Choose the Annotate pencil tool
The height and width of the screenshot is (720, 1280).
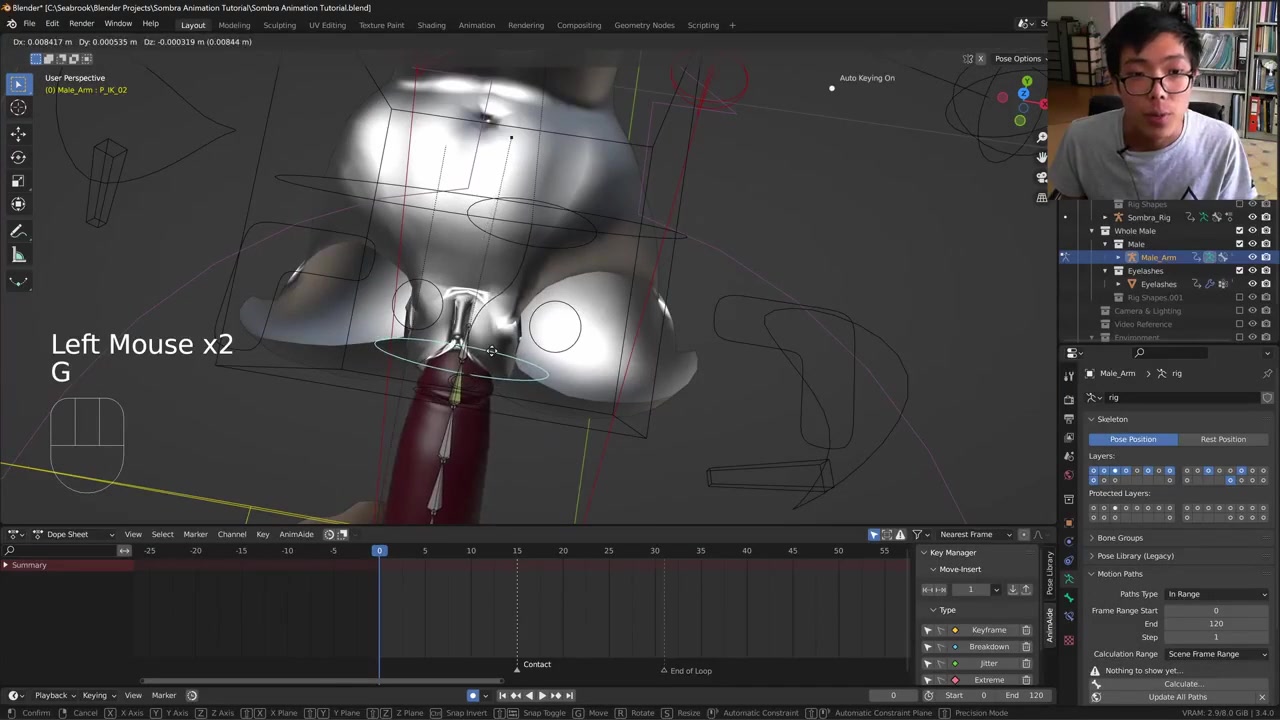(x=18, y=231)
